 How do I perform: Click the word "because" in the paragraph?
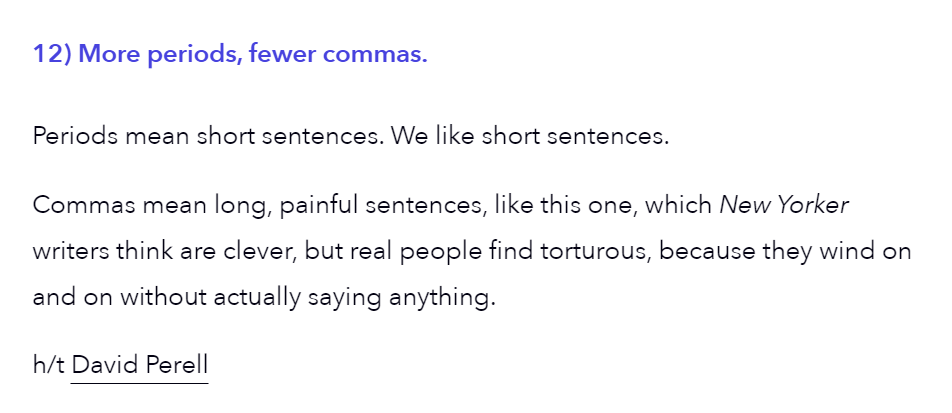(707, 251)
